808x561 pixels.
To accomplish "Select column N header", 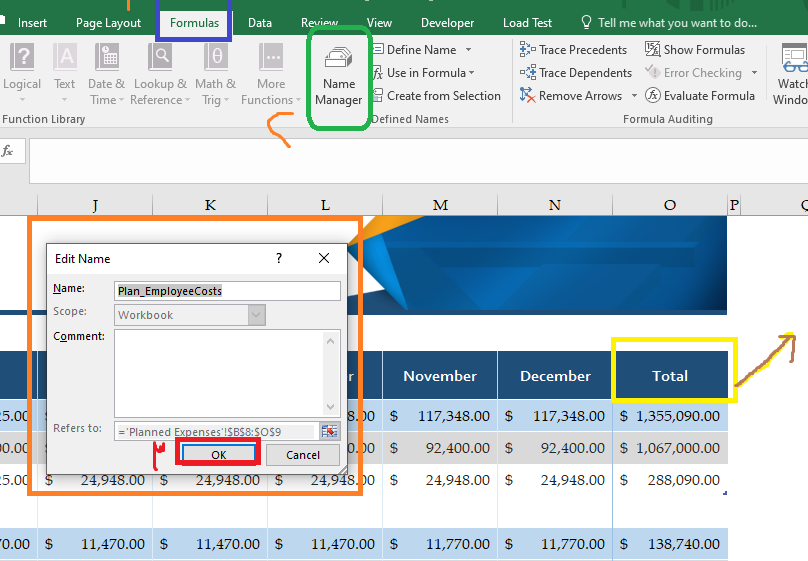I will click(555, 205).
